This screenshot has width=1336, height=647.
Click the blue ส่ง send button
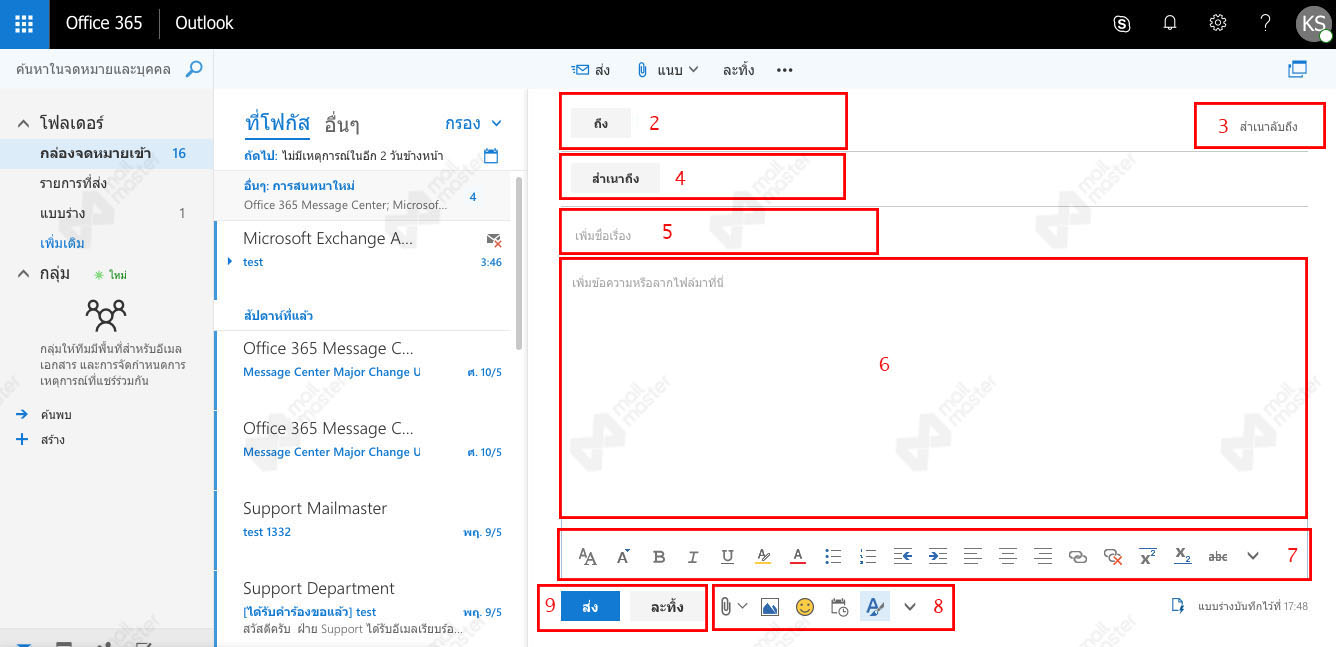coord(590,607)
